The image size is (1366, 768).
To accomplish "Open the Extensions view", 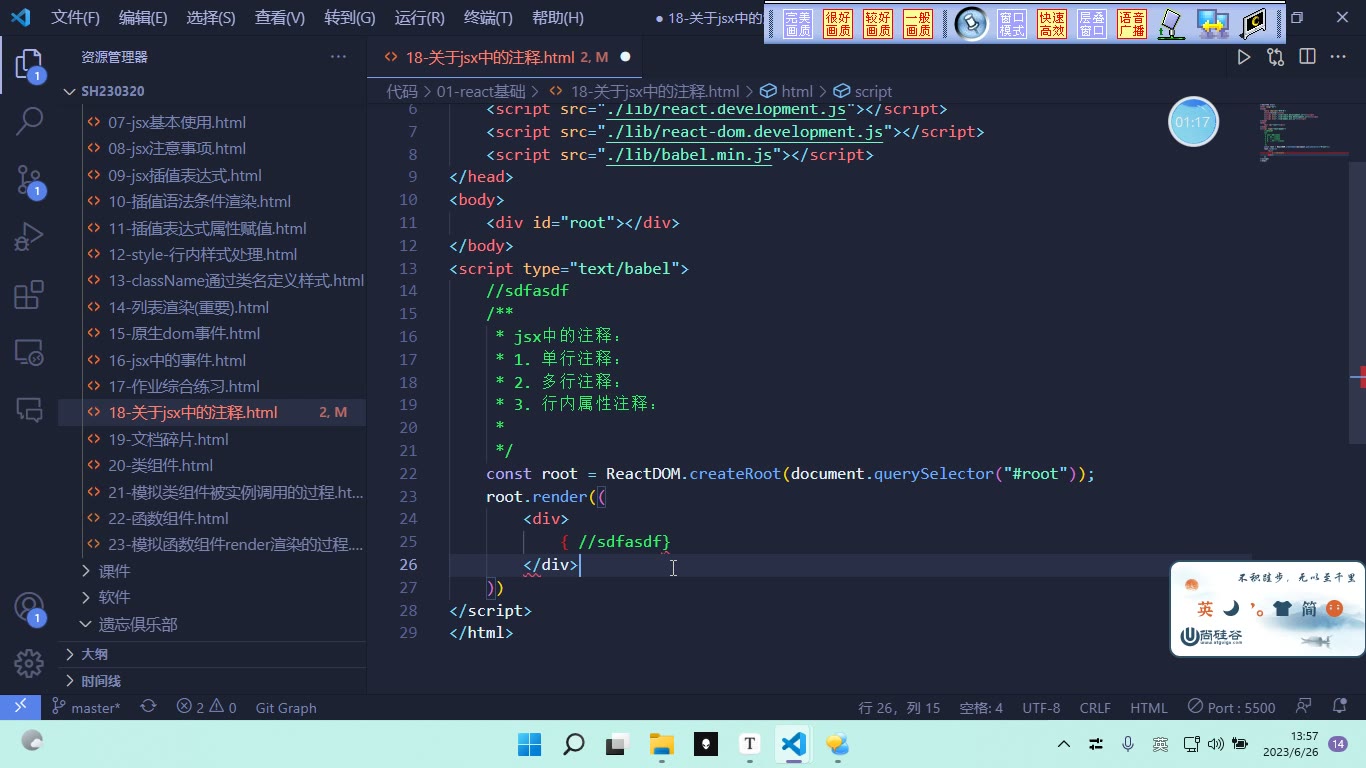I will [x=29, y=295].
